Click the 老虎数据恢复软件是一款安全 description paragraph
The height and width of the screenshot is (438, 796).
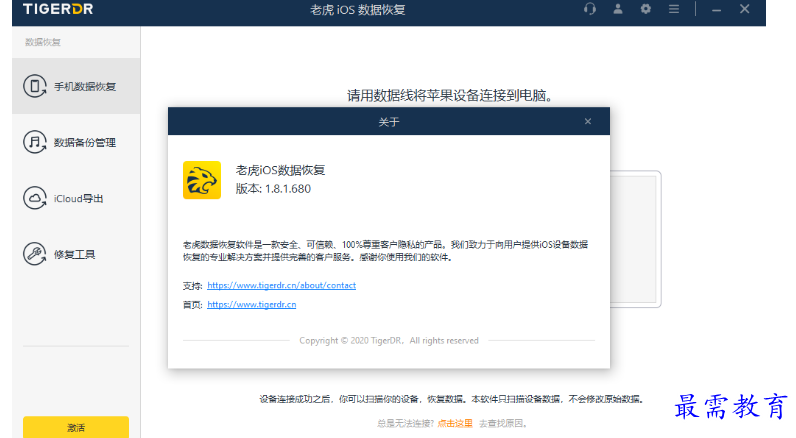point(385,251)
